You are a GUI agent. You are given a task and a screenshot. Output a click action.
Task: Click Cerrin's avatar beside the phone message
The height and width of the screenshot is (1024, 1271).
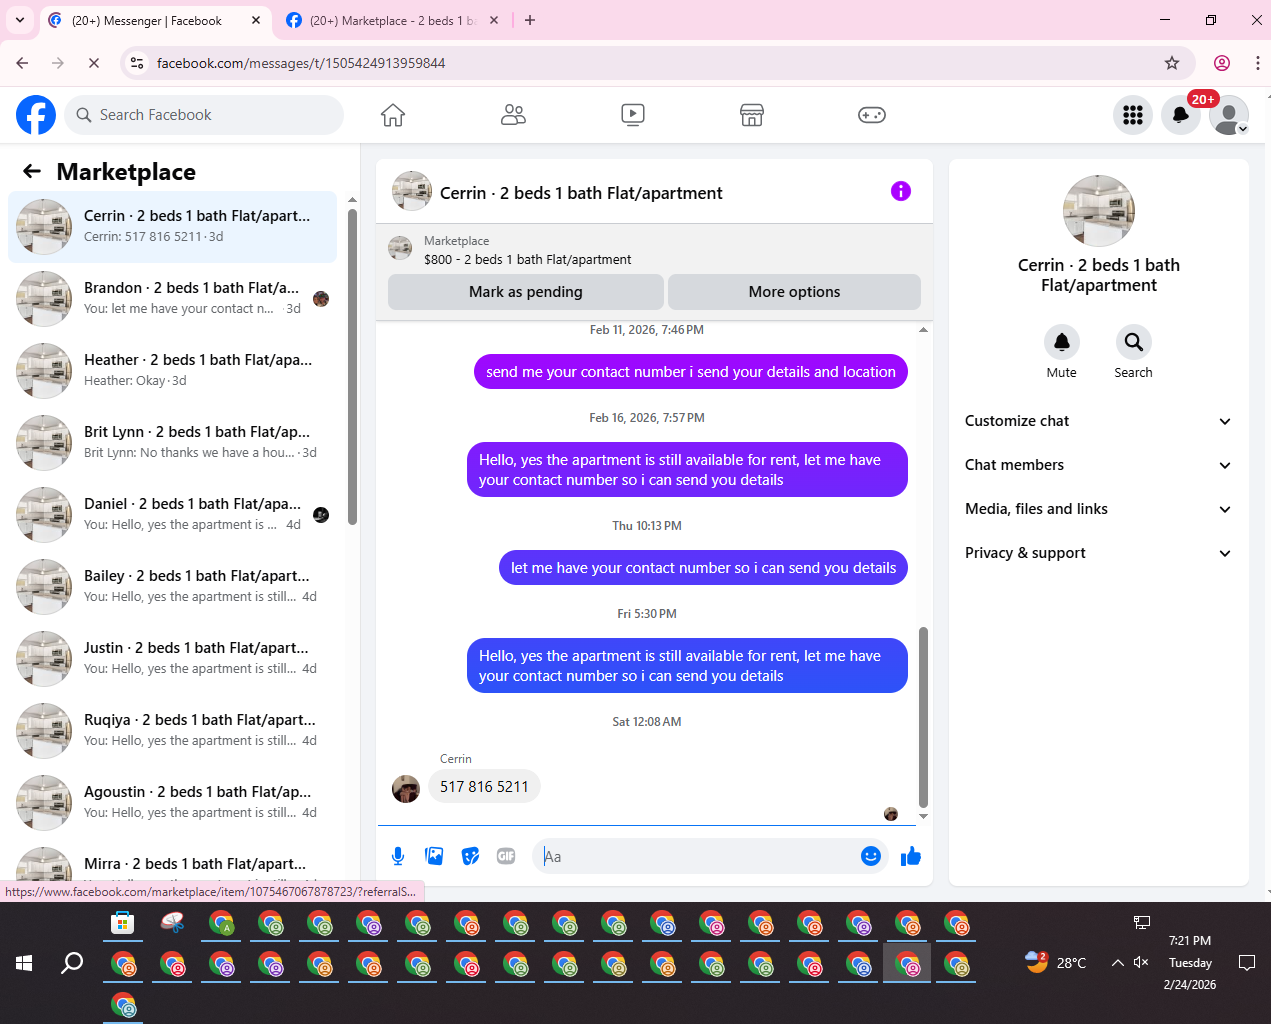coord(406,789)
